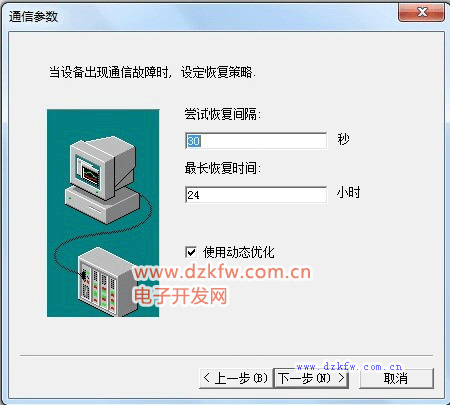Click the 使用动态优化 checkbox label text
This screenshot has height=405, width=450.
(239, 252)
